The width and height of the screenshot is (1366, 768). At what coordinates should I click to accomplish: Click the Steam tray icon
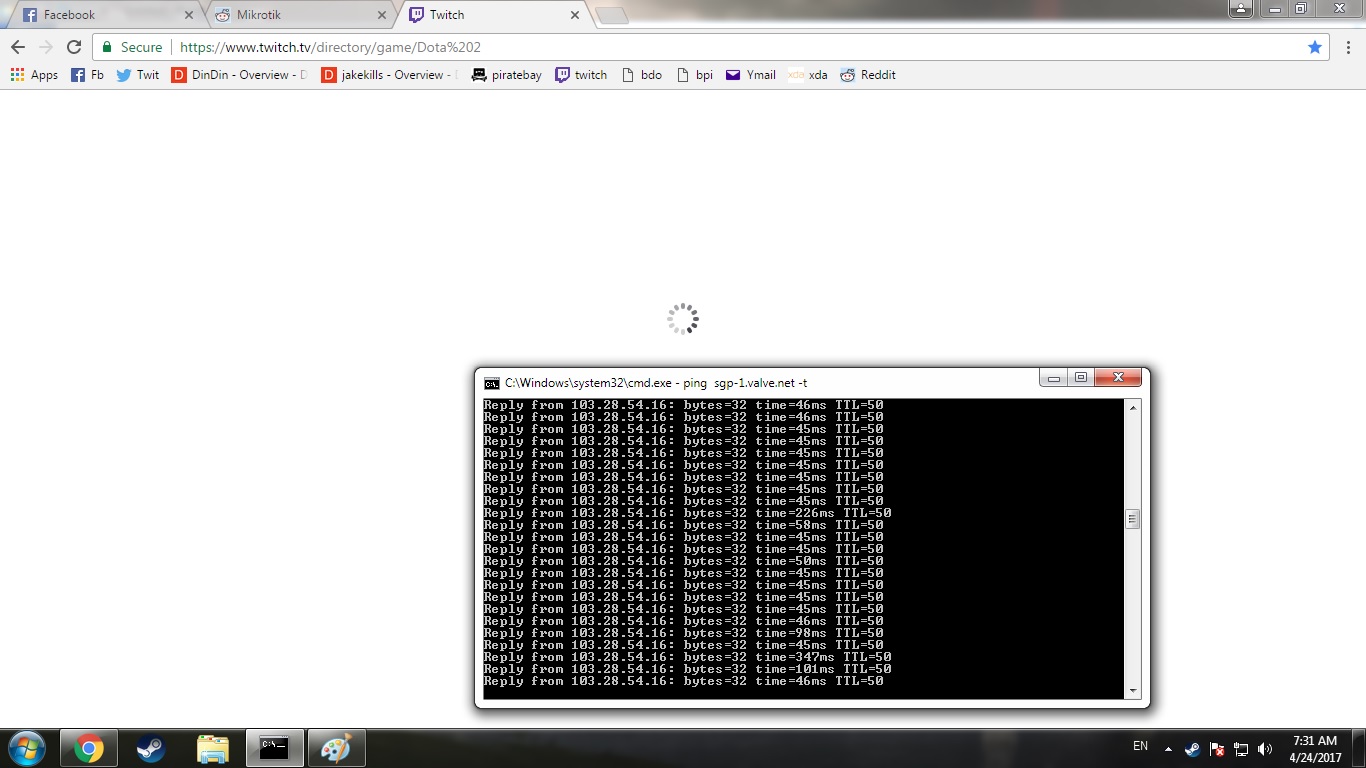[1192, 749]
